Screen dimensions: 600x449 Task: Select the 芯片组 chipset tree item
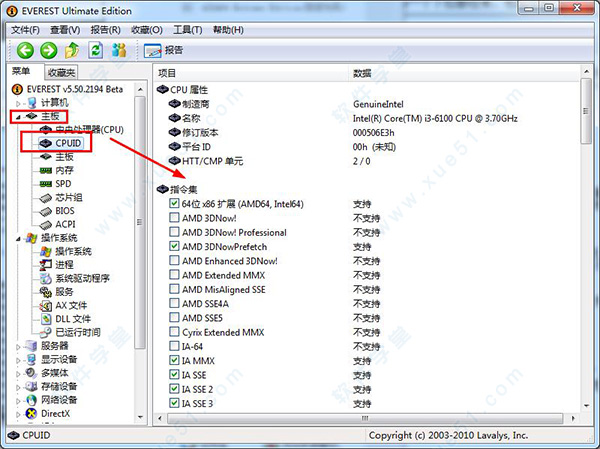point(61,198)
